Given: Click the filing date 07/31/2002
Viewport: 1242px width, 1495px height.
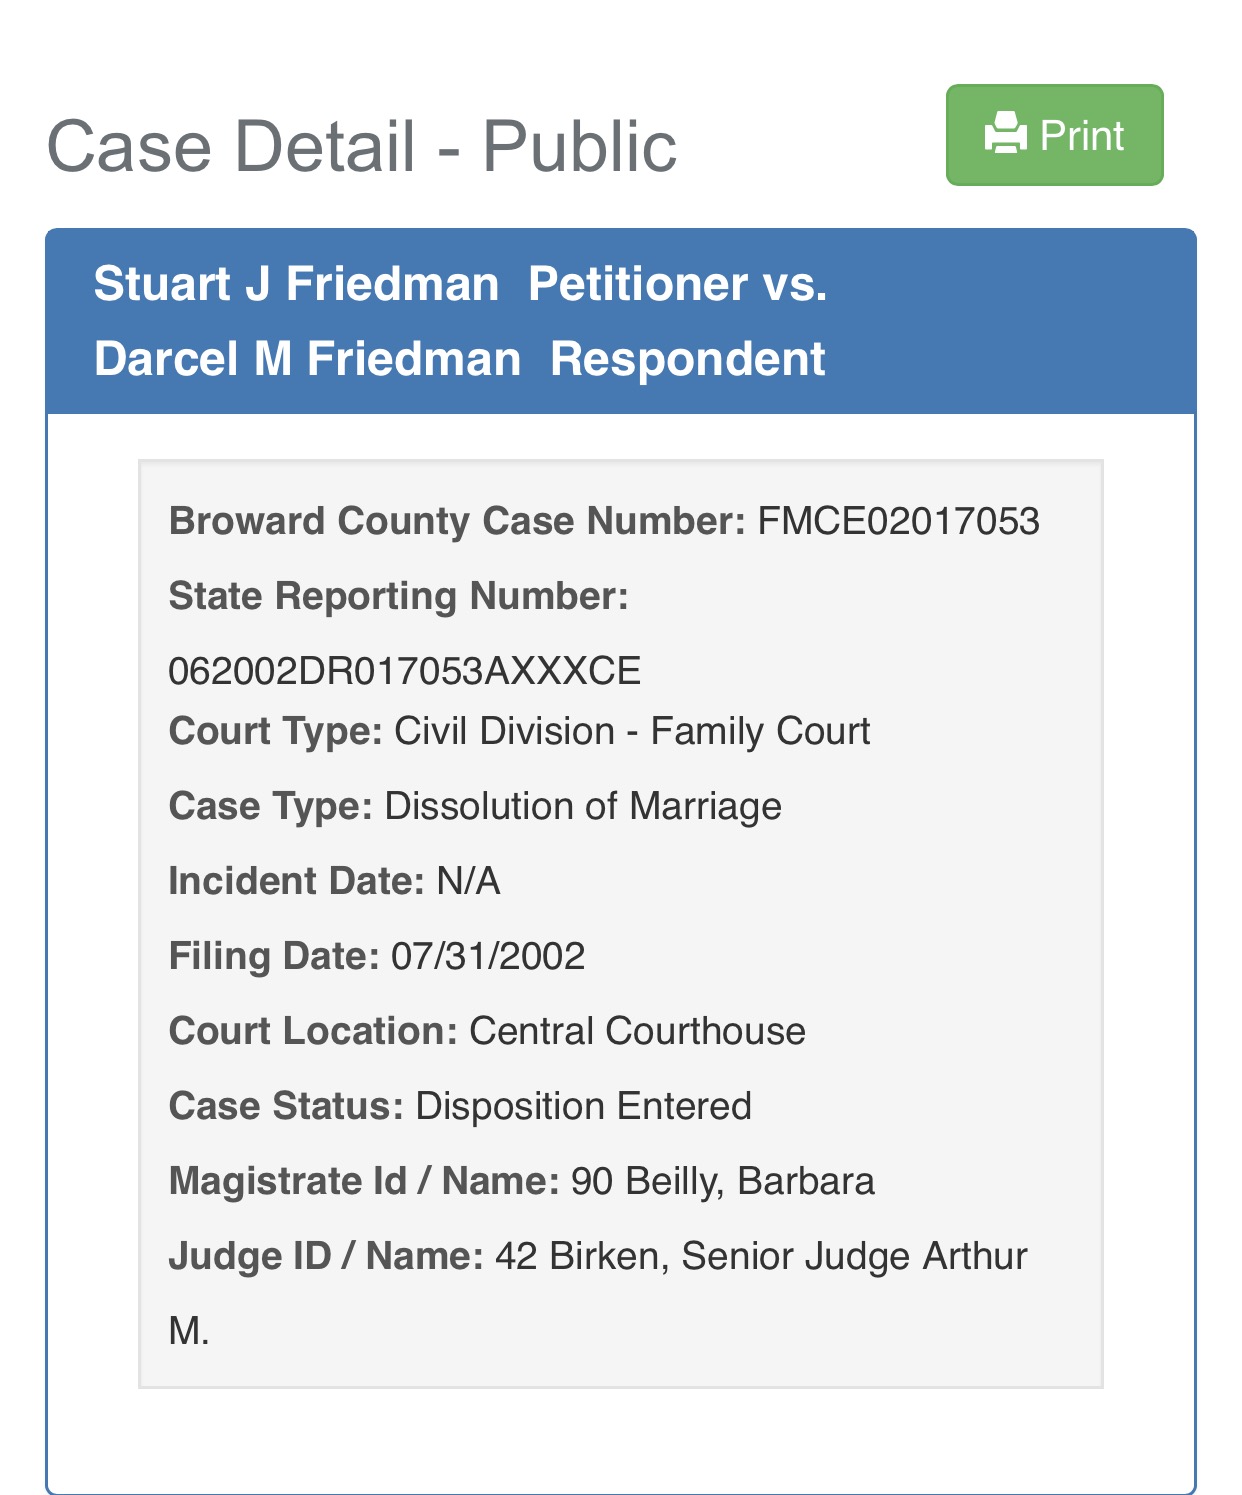Looking at the screenshot, I should pyautogui.click(x=487, y=956).
